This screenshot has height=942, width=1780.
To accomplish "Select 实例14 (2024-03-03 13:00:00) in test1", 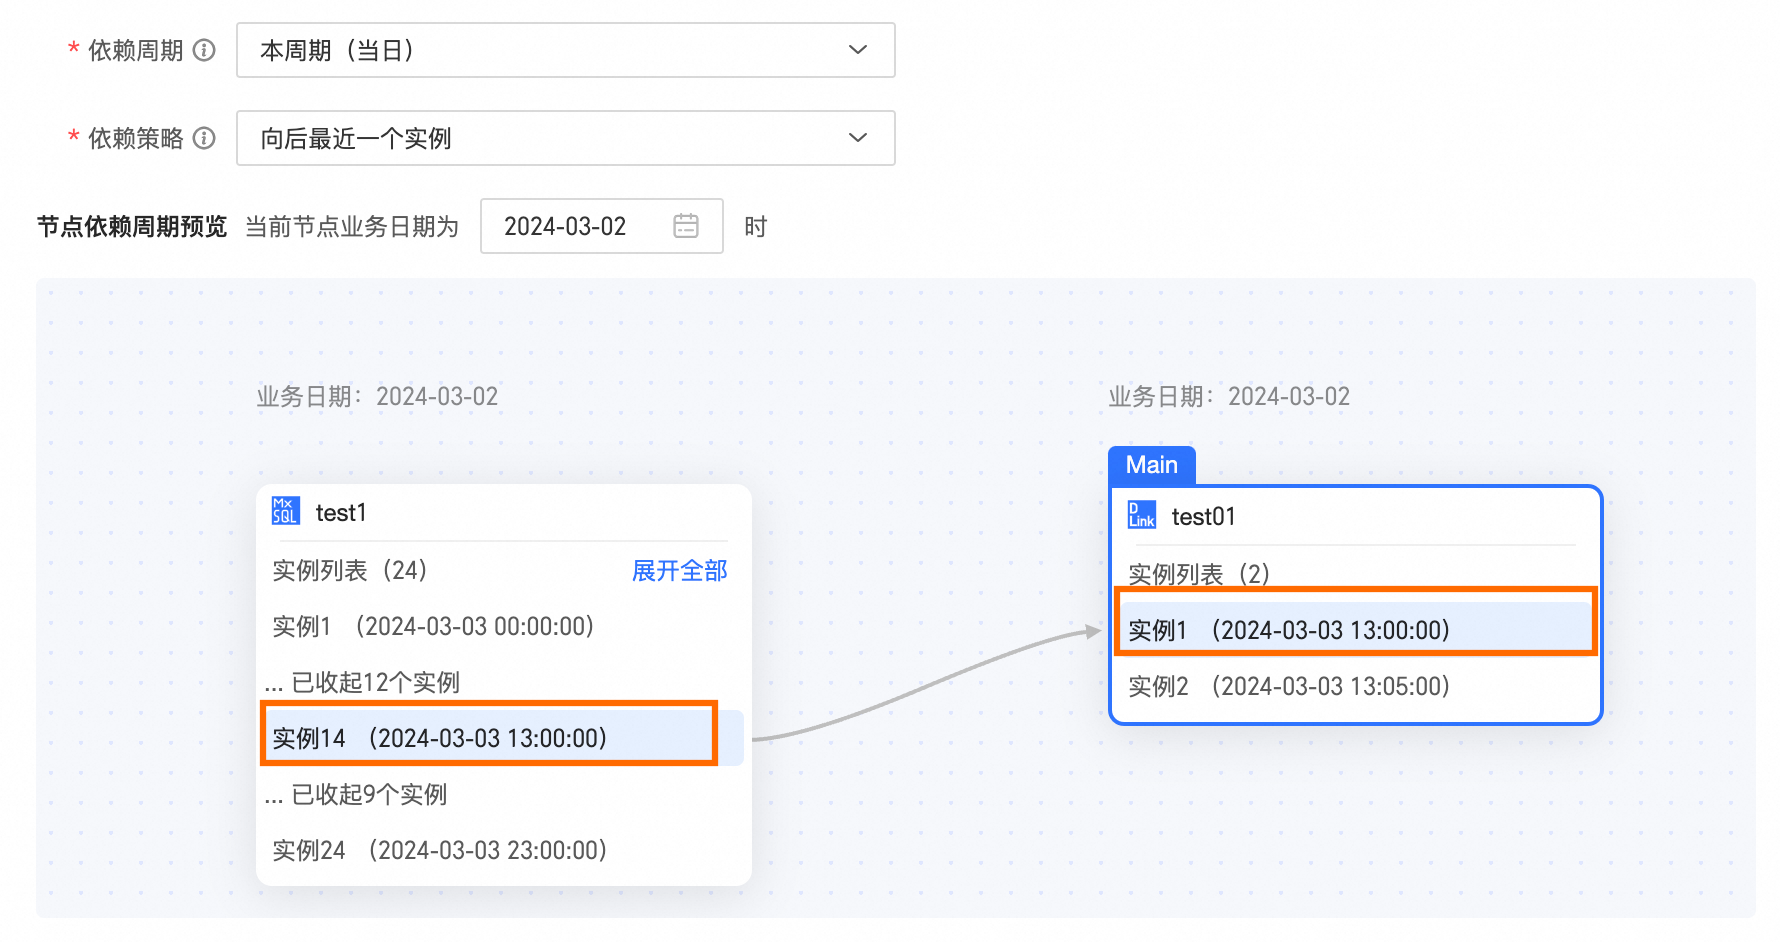I will pyautogui.click(x=440, y=738).
